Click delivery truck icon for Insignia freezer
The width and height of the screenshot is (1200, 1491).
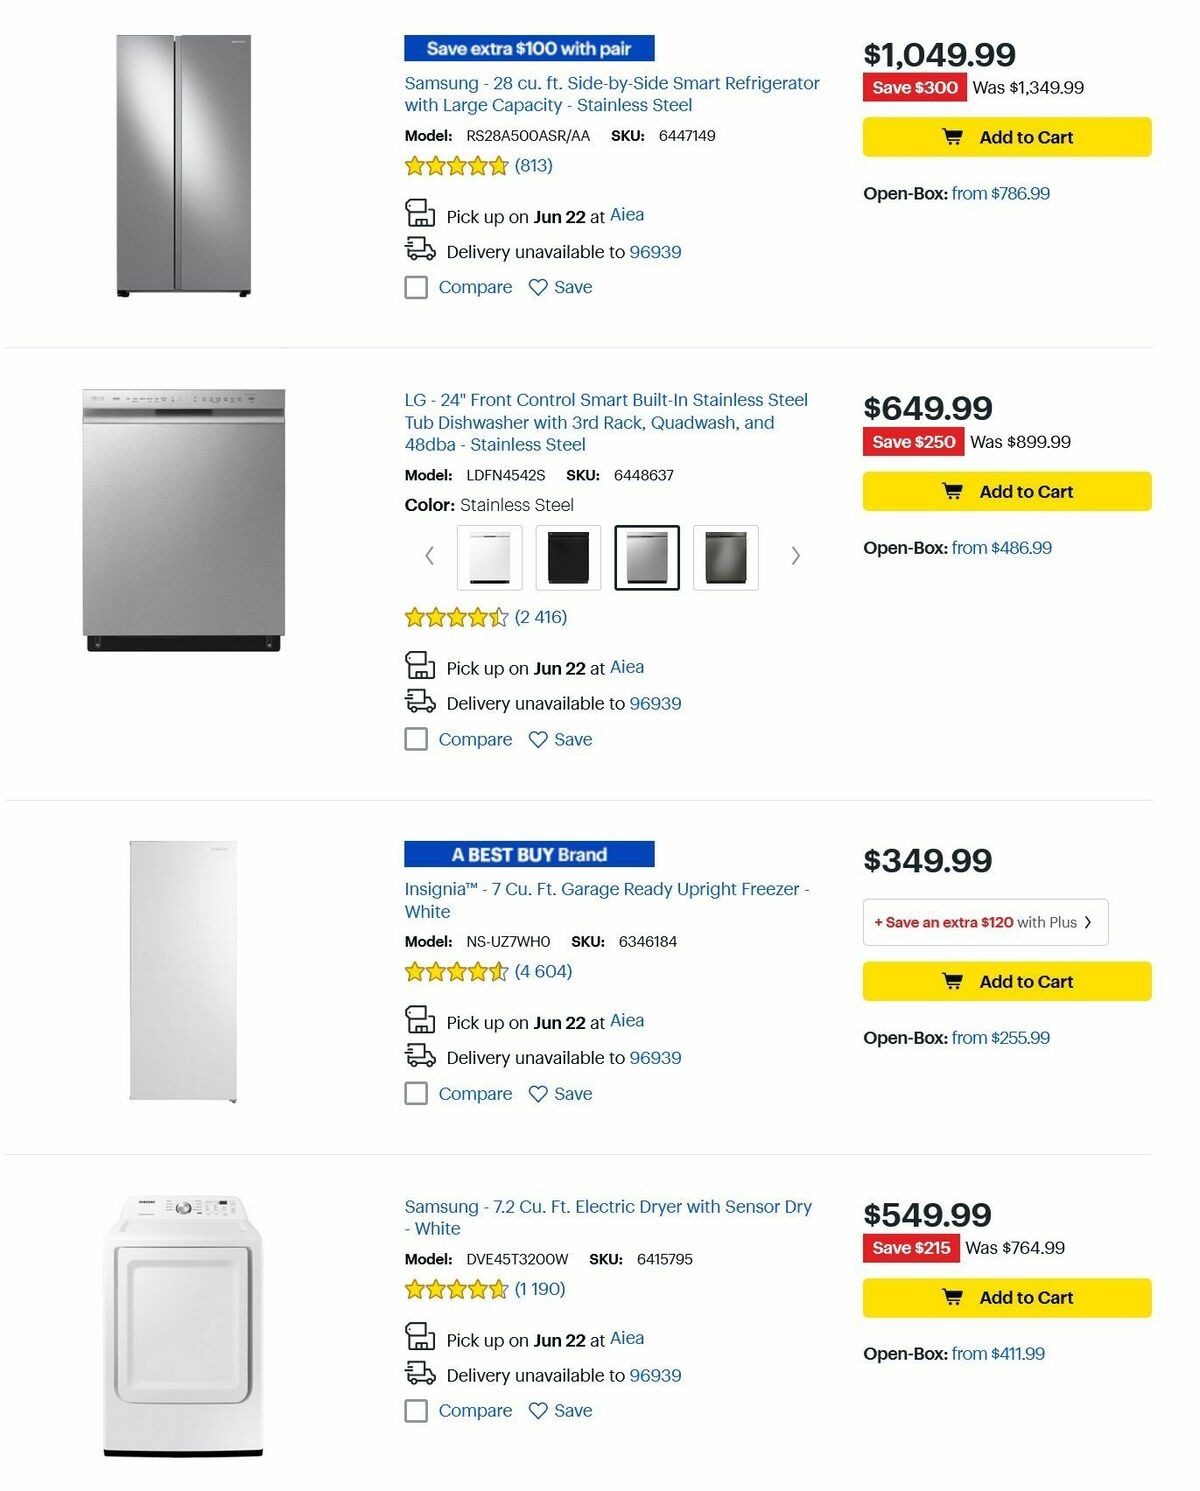(x=419, y=1056)
